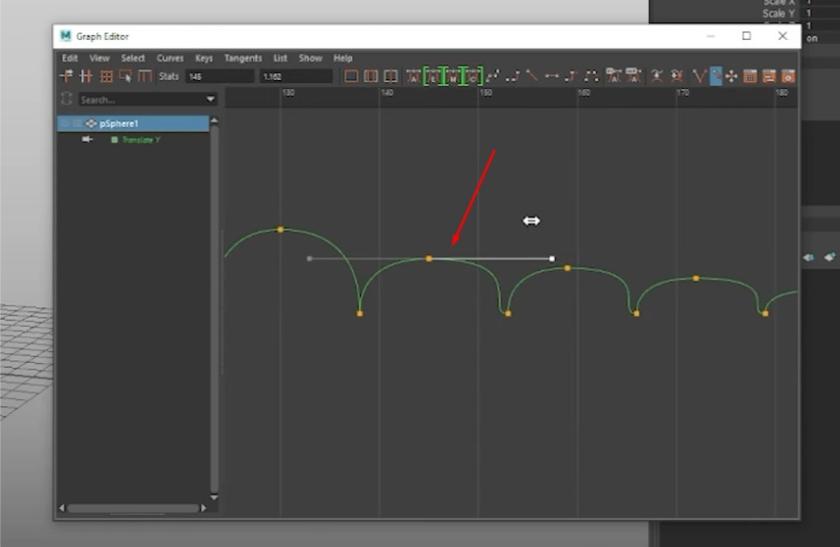Open the Trax Editor from the toolbar
Screen dimensions: 840x547
[769, 76]
